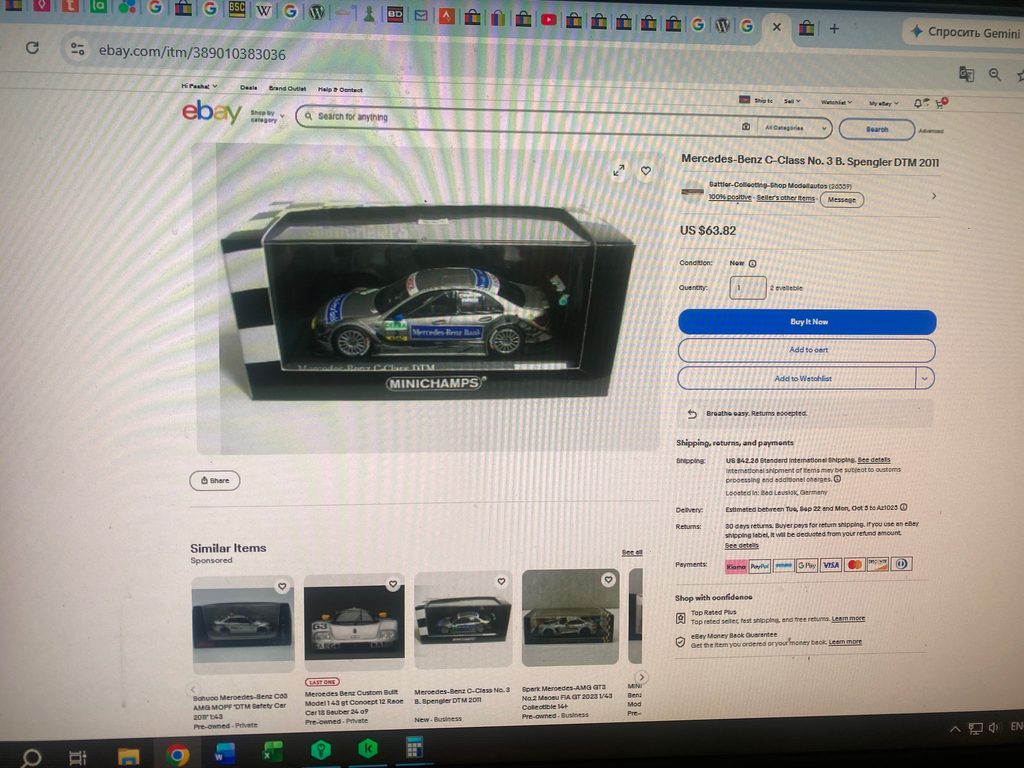Image resolution: width=1024 pixels, height=768 pixels.
Task: Click the Buy It Now button
Action: (807, 321)
